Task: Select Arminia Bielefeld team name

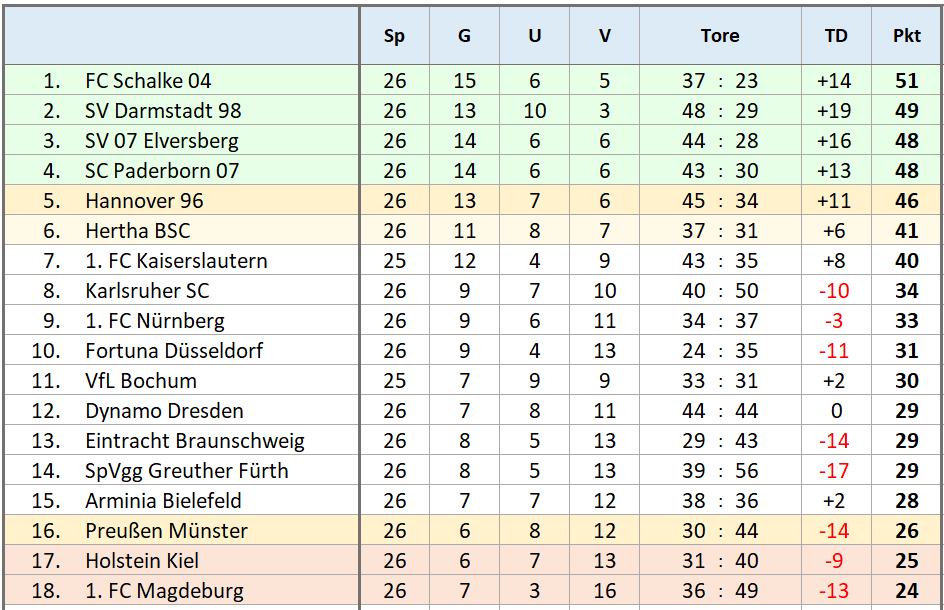Action: 163,501
